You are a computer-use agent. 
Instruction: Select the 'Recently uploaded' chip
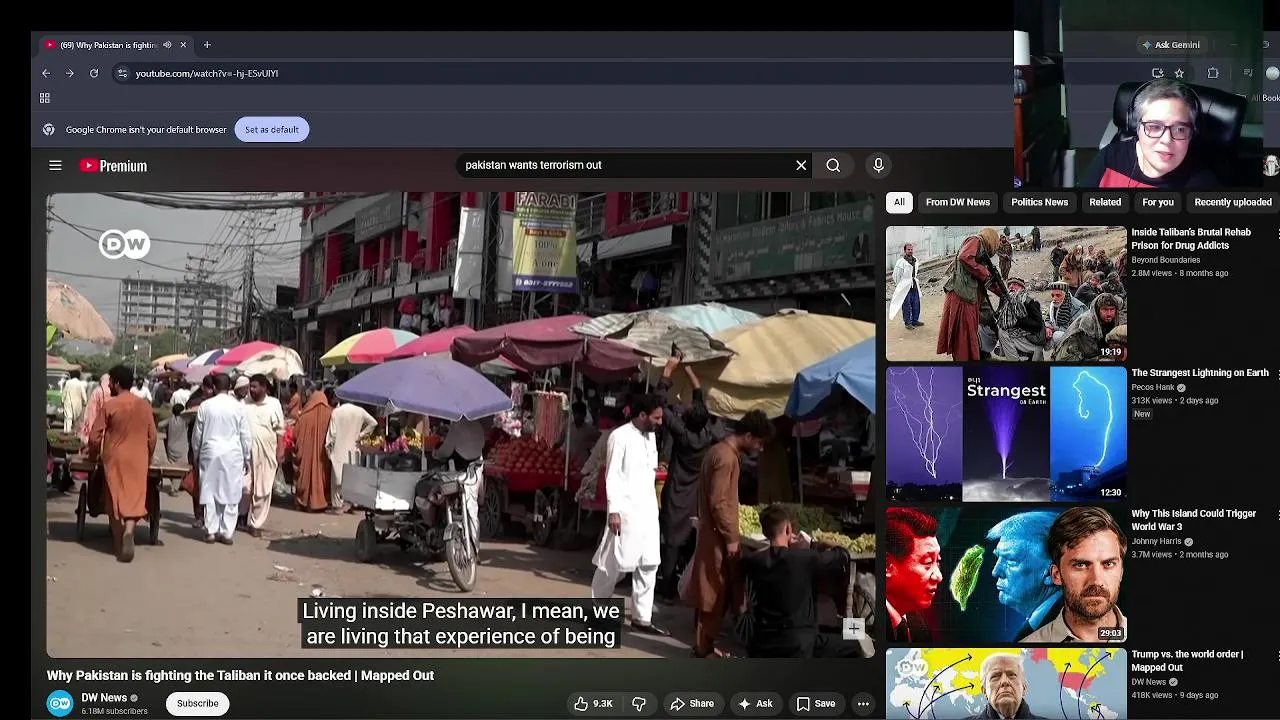pyautogui.click(x=1233, y=202)
